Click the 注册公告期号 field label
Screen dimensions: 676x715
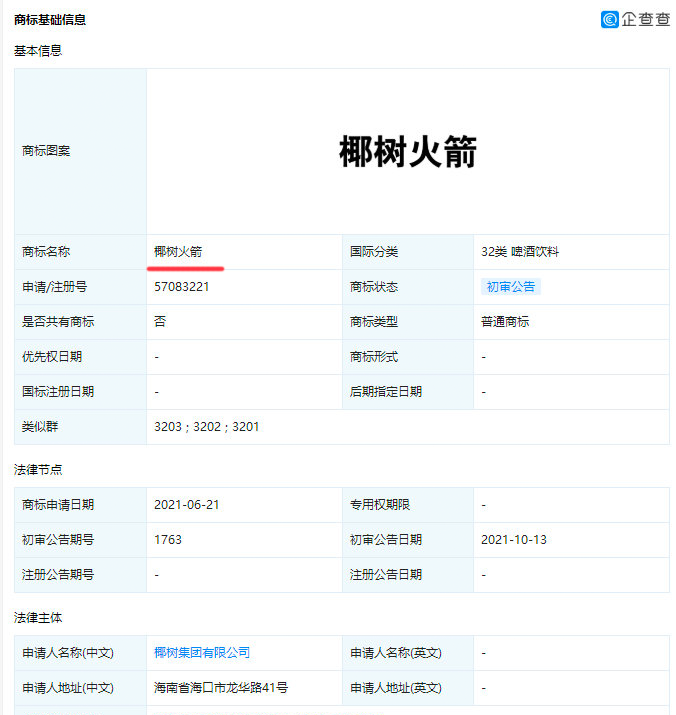(58, 575)
